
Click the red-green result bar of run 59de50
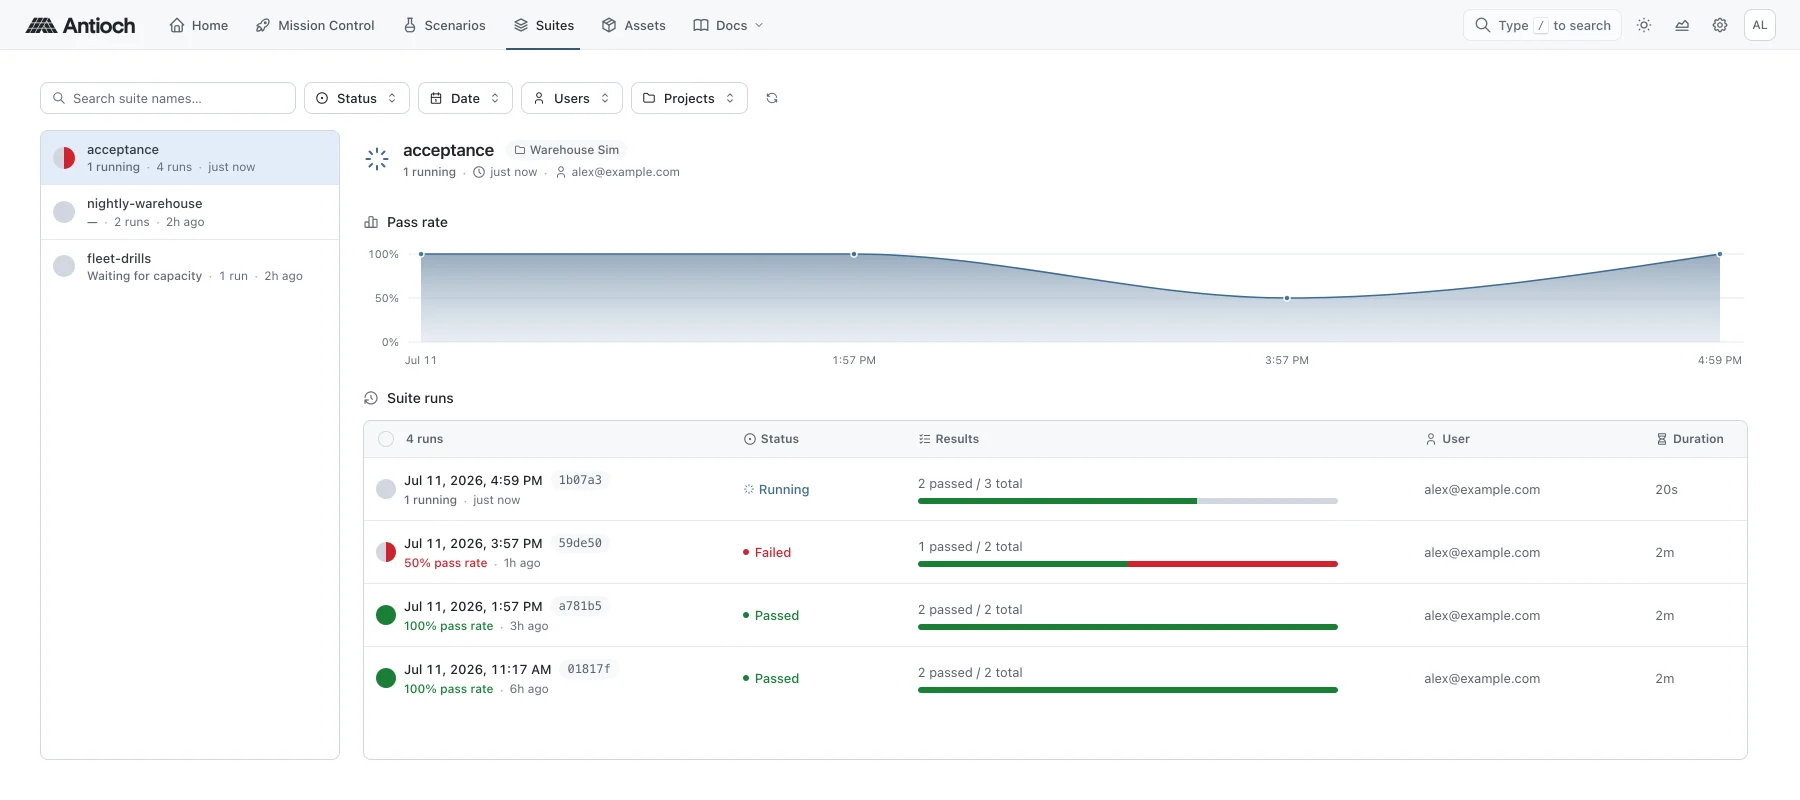click(1128, 564)
